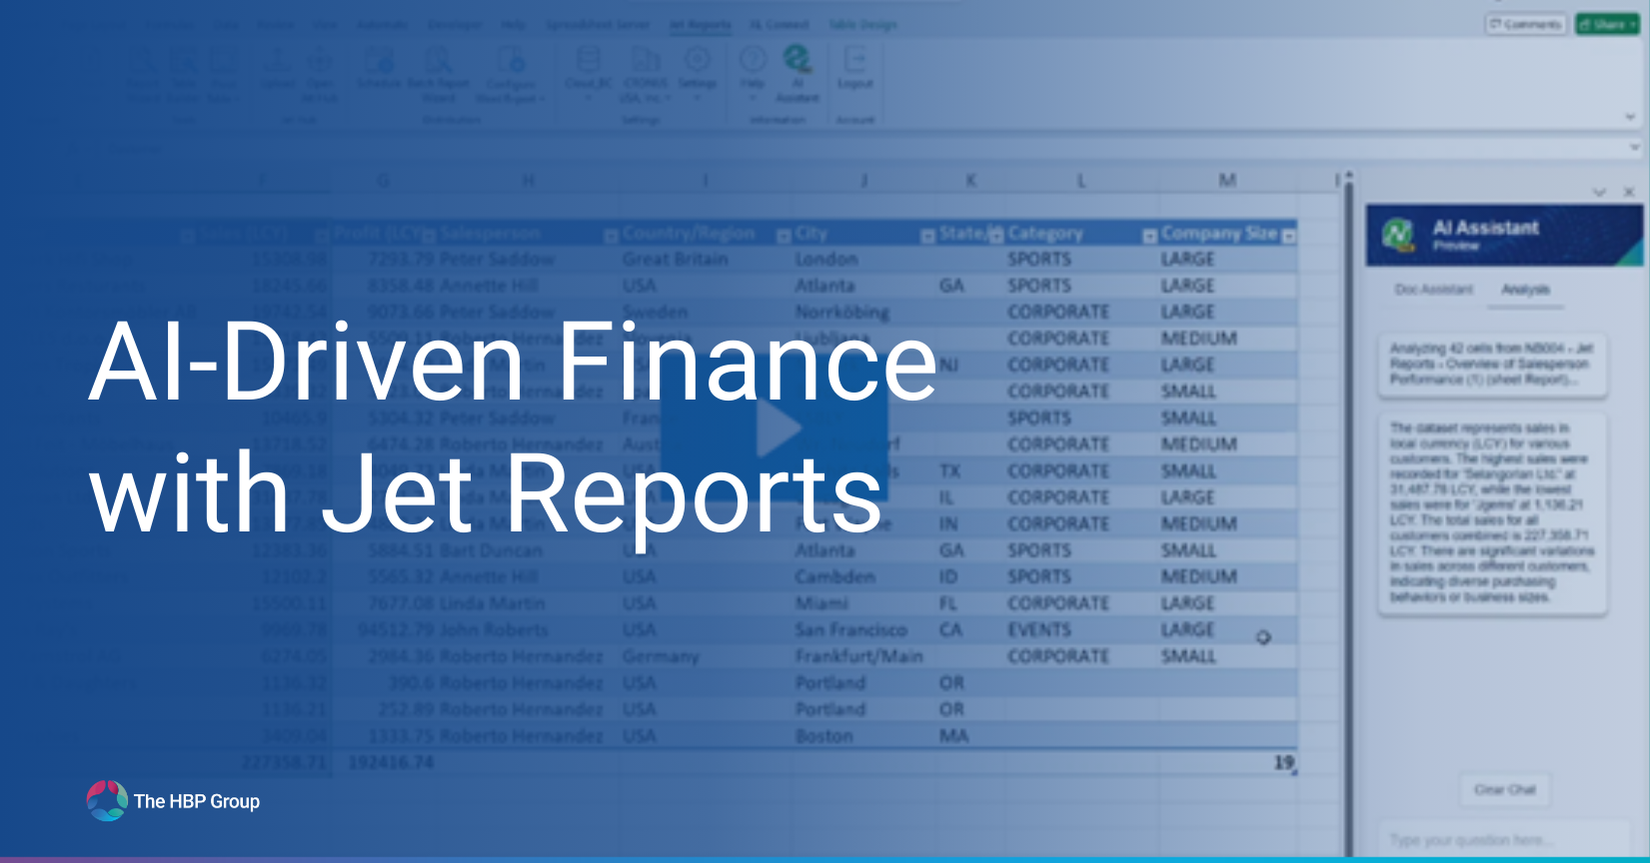Open Configure Mass Report icon
The height and width of the screenshot is (863, 1650).
(x=510, y=74)
